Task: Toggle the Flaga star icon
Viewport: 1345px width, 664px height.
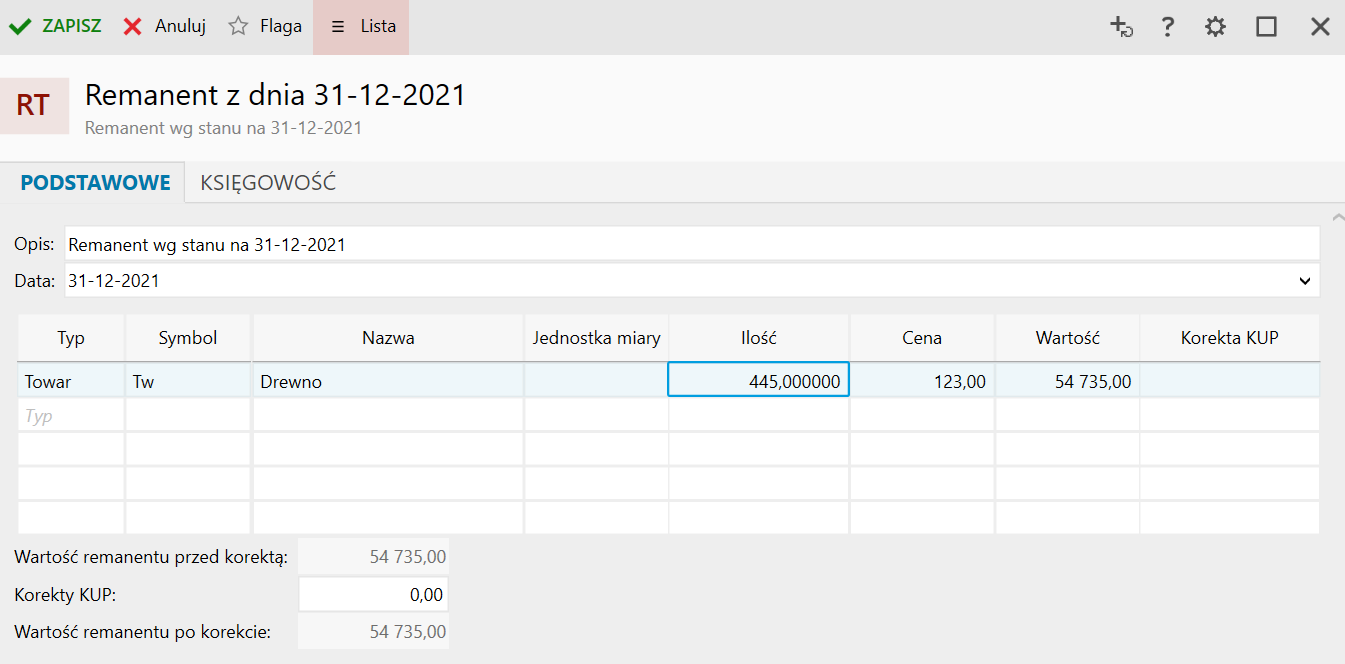Action: (x=238, y=27)
